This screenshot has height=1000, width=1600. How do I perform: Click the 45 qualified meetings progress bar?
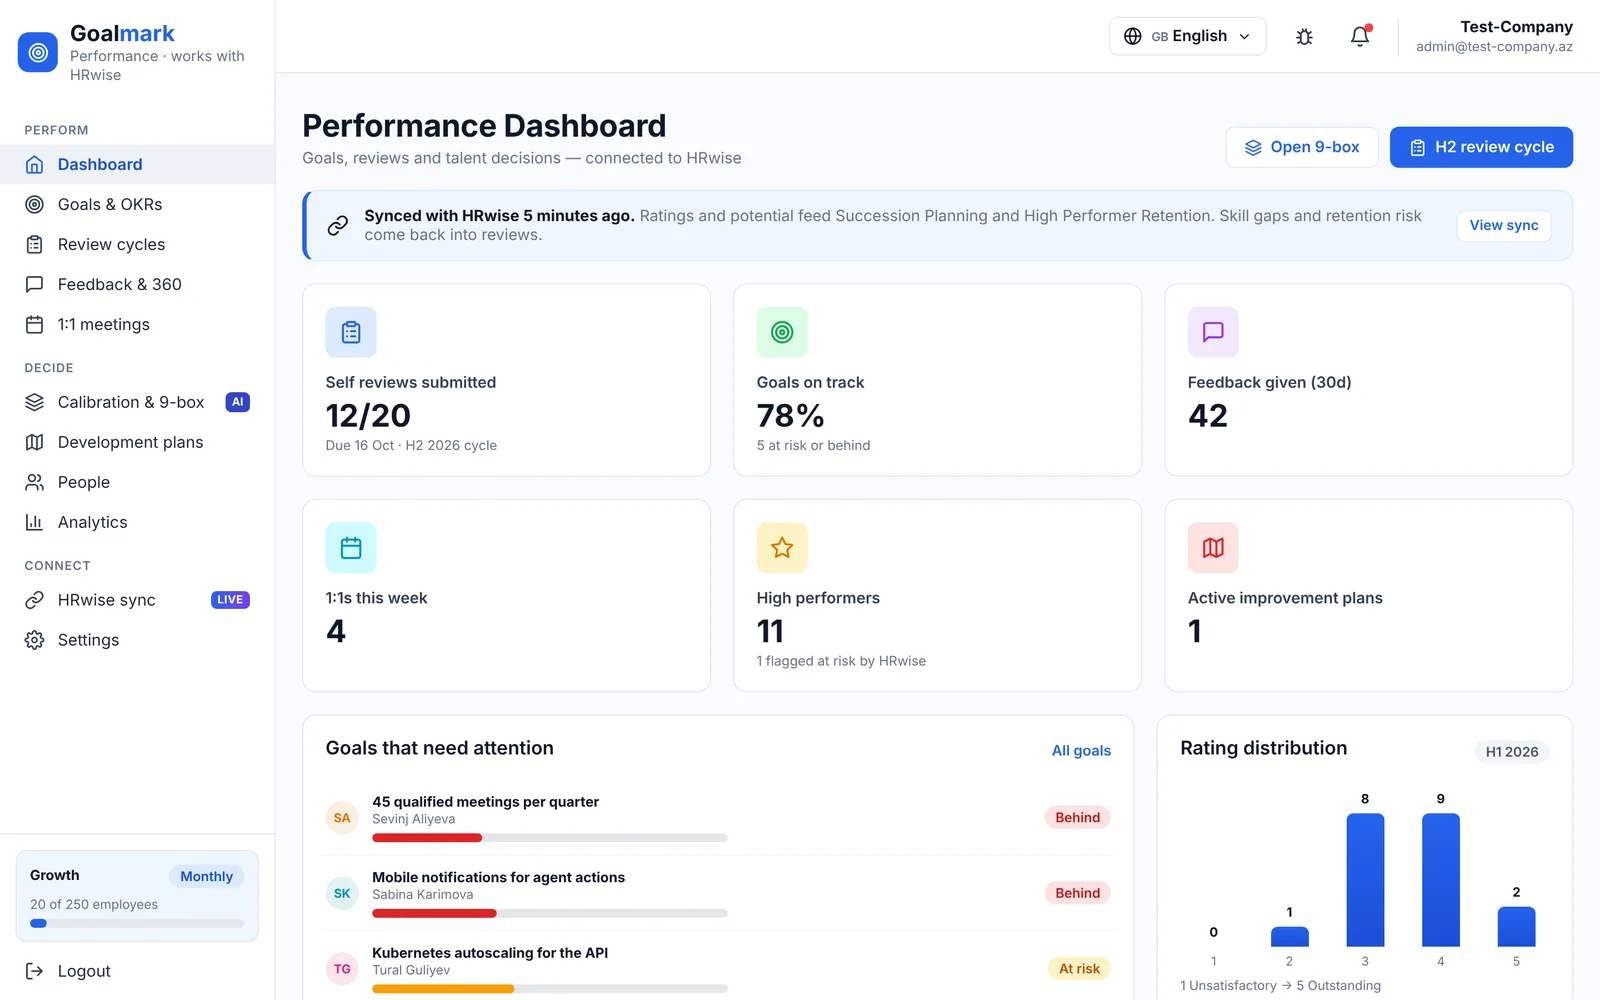(x=550, y=838)
